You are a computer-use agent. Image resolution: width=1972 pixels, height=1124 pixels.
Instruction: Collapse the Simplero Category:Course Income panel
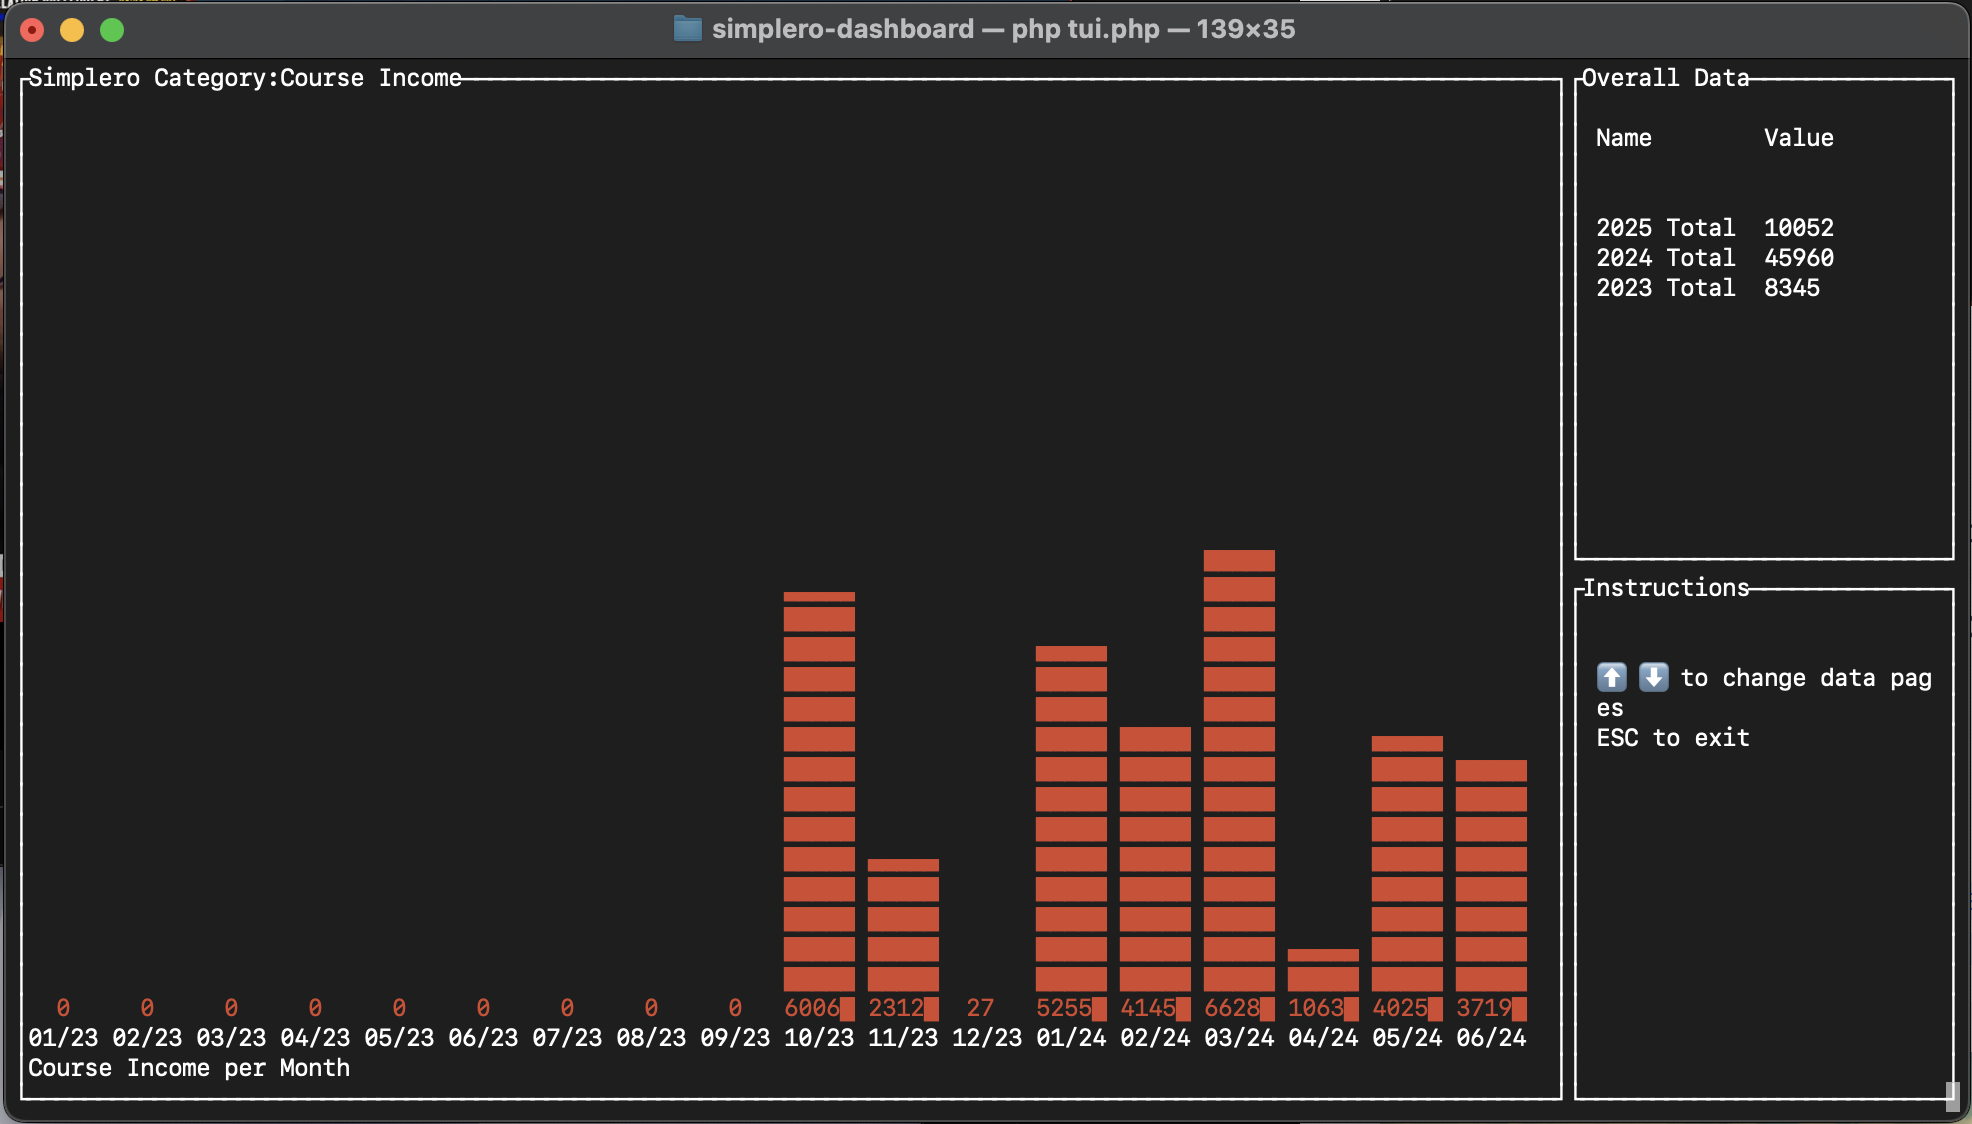[243, 77]
